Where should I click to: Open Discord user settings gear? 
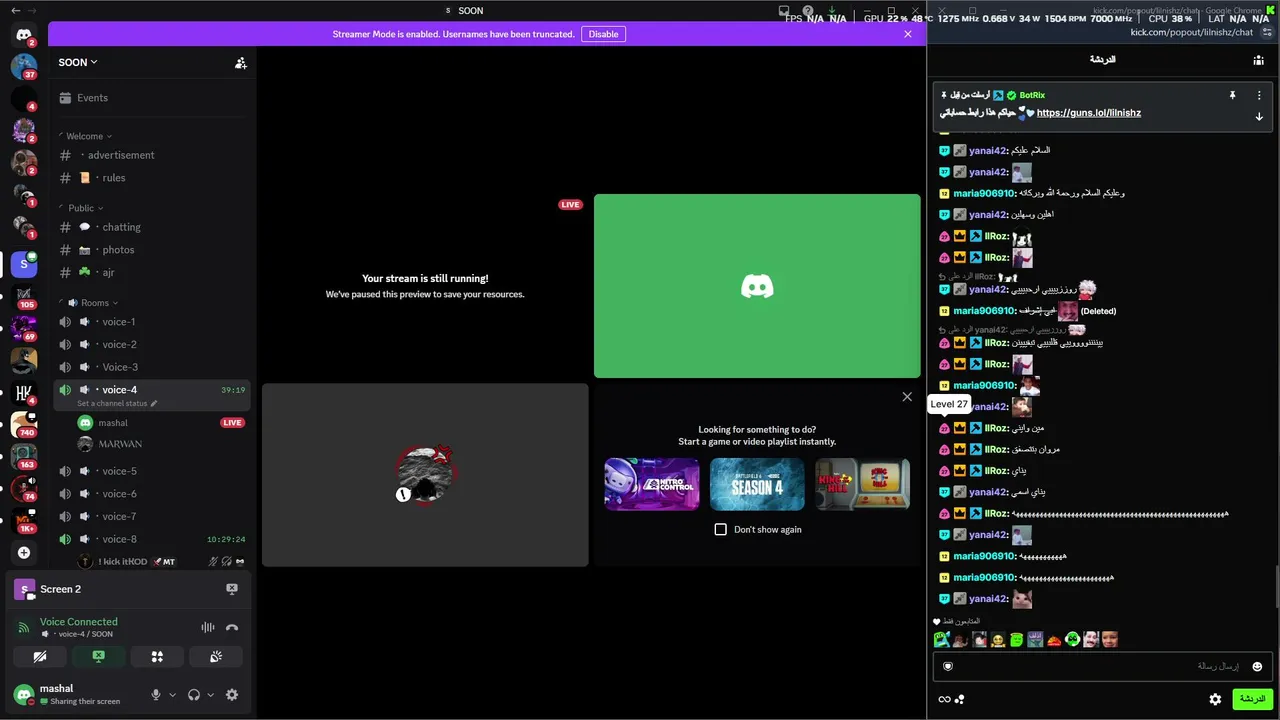click(x=232, y=695)
